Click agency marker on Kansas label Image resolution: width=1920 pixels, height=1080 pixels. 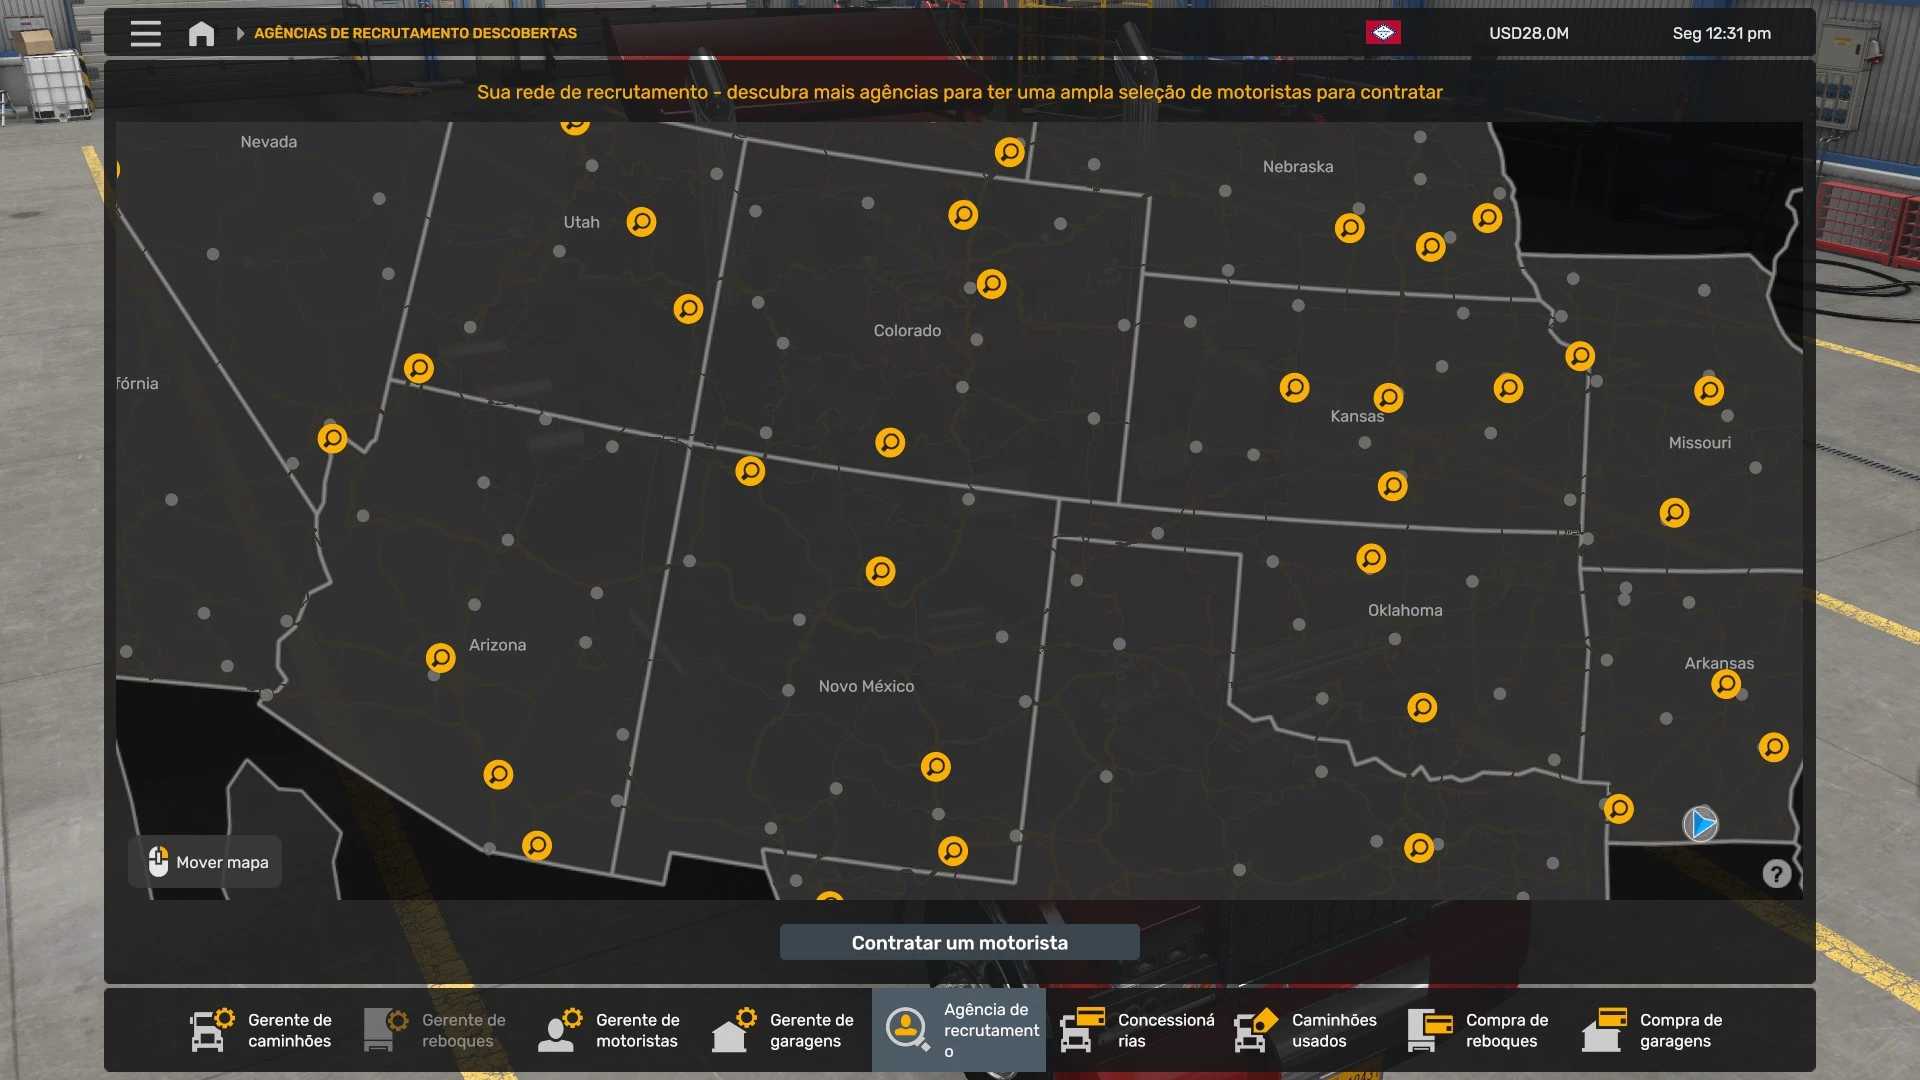point(1388,398)
